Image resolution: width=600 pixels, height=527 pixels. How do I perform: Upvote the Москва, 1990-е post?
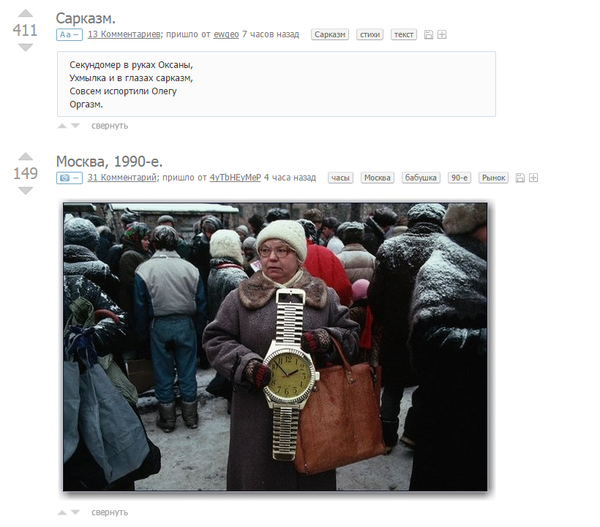[26, 156]
